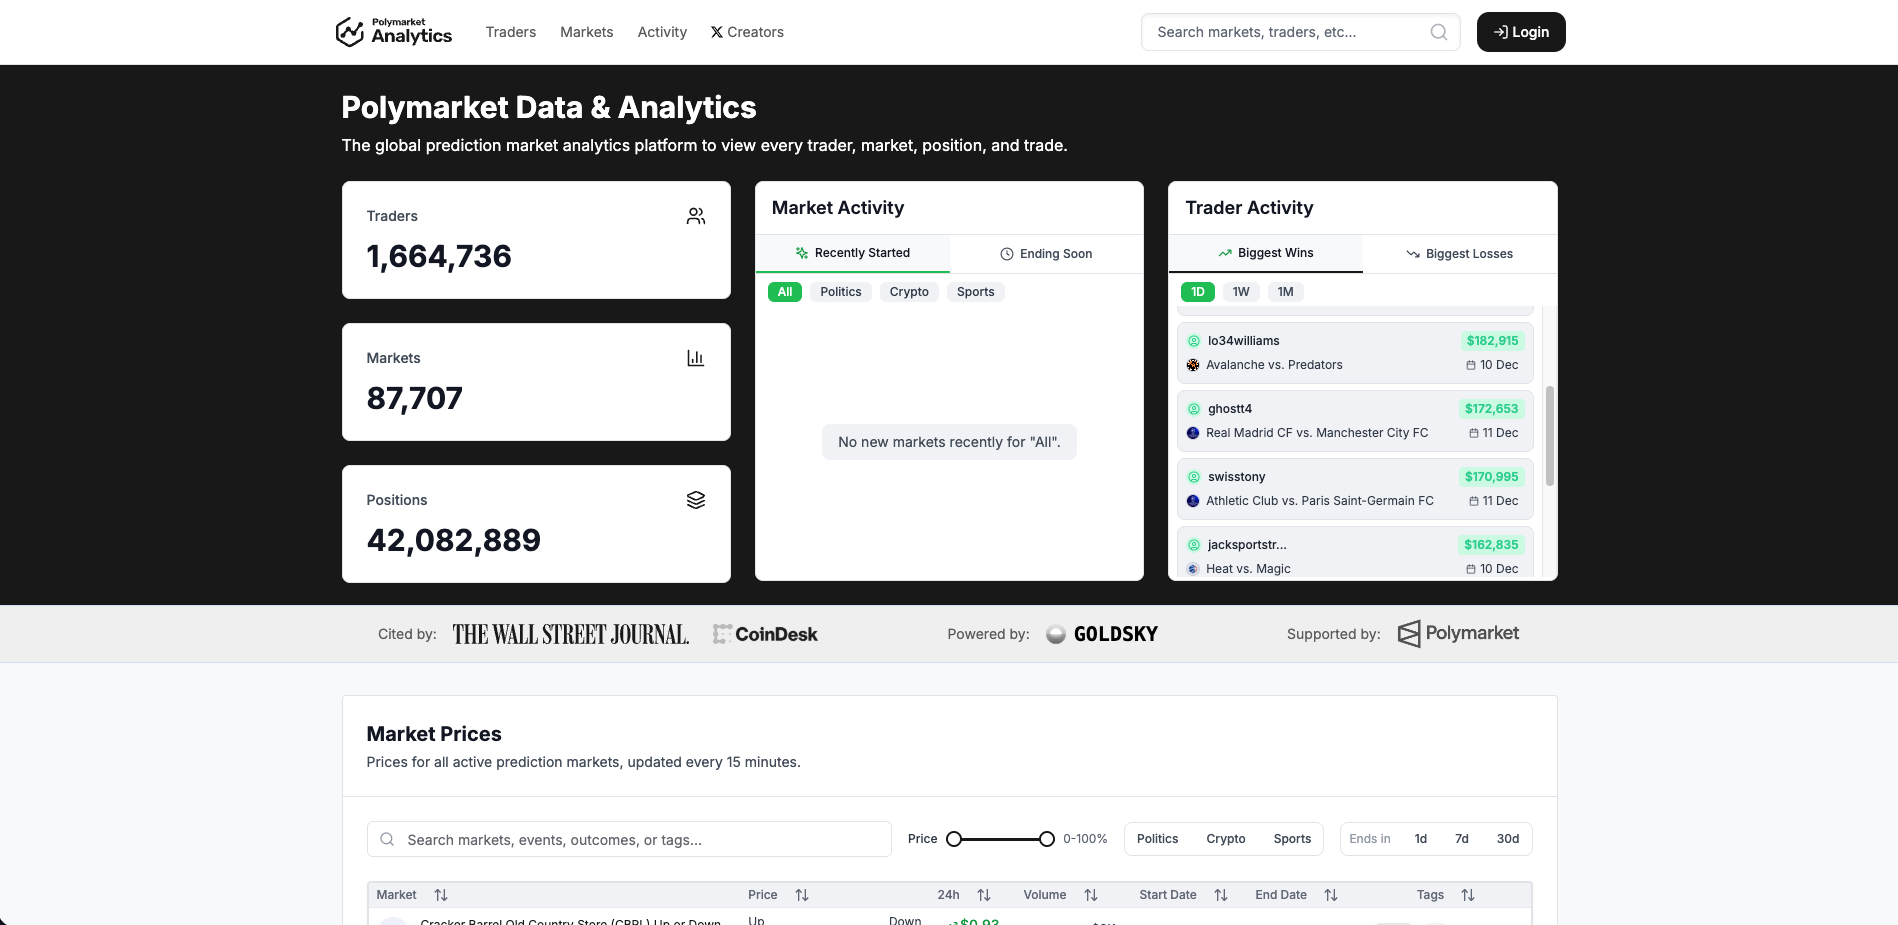Image resolution: width=1898 pixels, height=925 pixels.
Task: Click the Traders card people icon
Action: pyautogui.click(x=696, y=216)
